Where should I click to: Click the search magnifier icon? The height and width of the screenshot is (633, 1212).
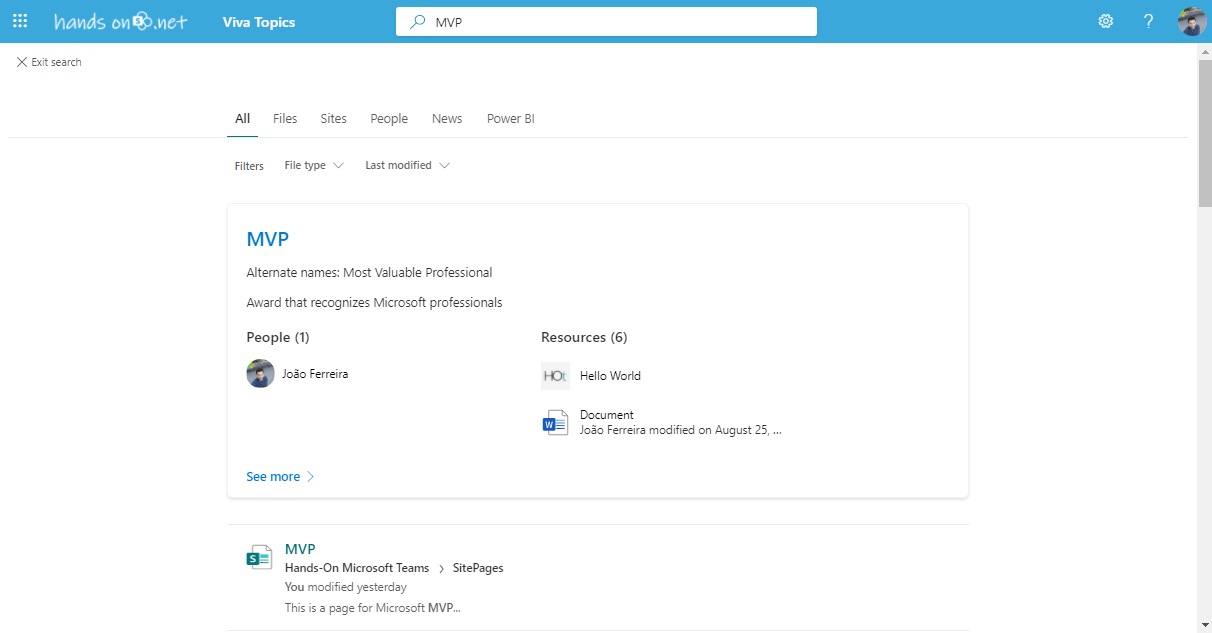[418, 21]
